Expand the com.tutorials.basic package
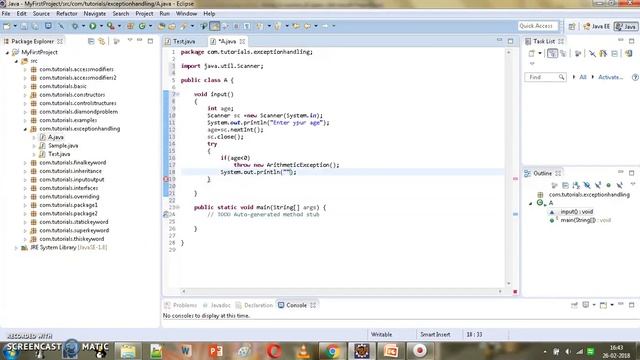This screenshot has width=640, height=360. coord(25,87)
